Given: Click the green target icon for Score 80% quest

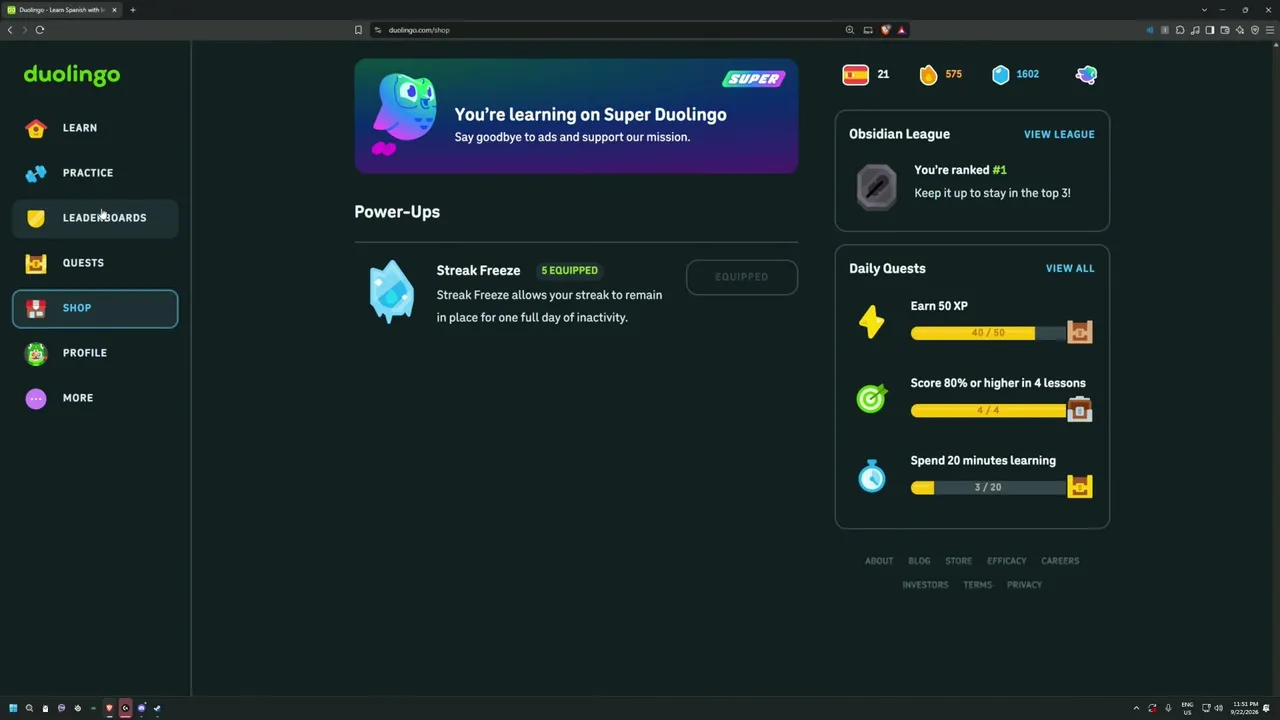Looking at the screenshot, I should pos(871,398).
